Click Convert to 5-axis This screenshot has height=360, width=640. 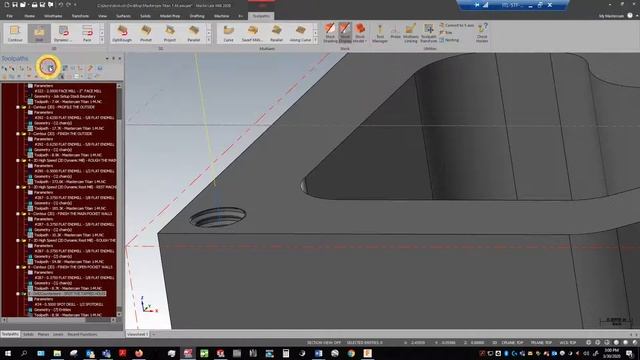click(x=457, y=25)
